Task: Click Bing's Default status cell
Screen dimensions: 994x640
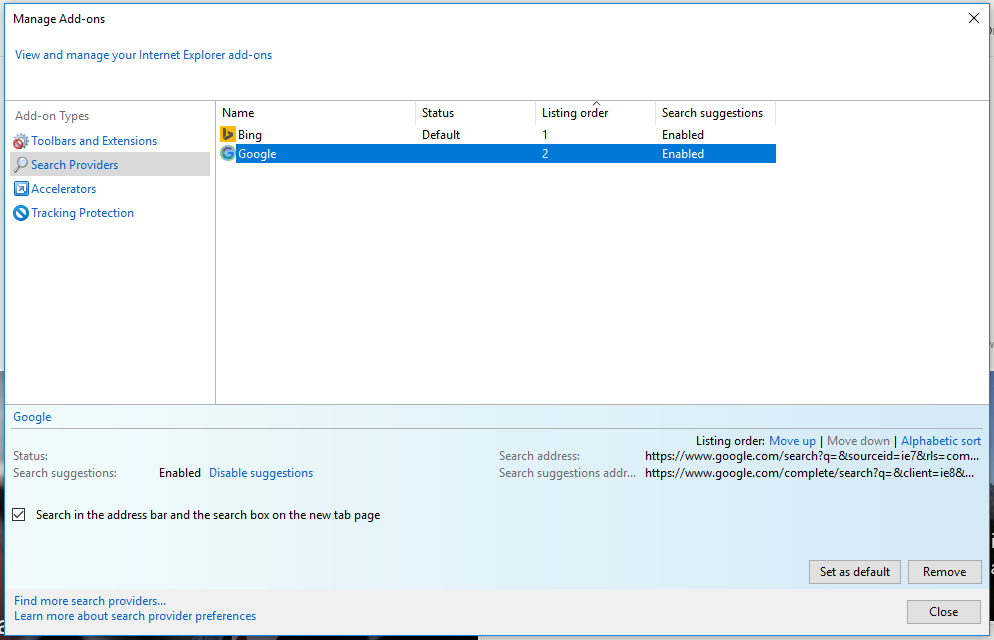Action: click(441, 135)
